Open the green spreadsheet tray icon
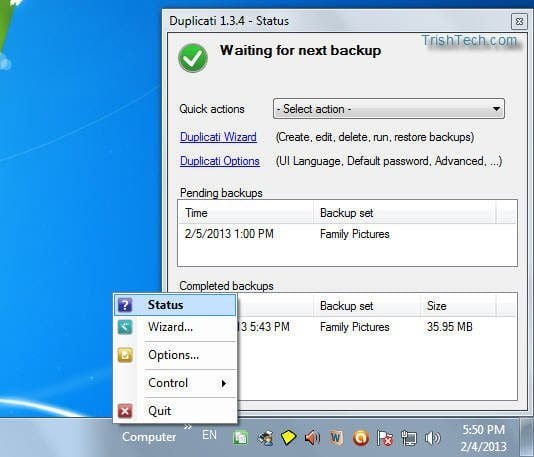The width and height of the screenshot is (534, 457). point(240,438)
